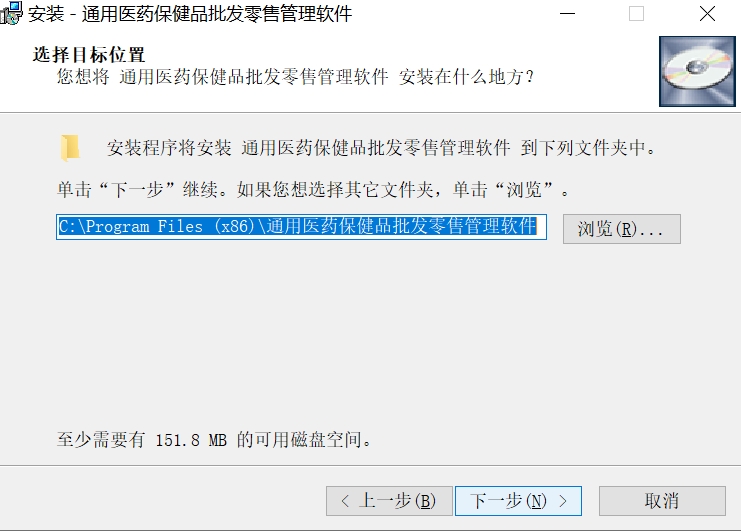This screenshot has width=741, height=531.
Task: Click the left chevron on 上一步 button
Action: click(345, 501)
